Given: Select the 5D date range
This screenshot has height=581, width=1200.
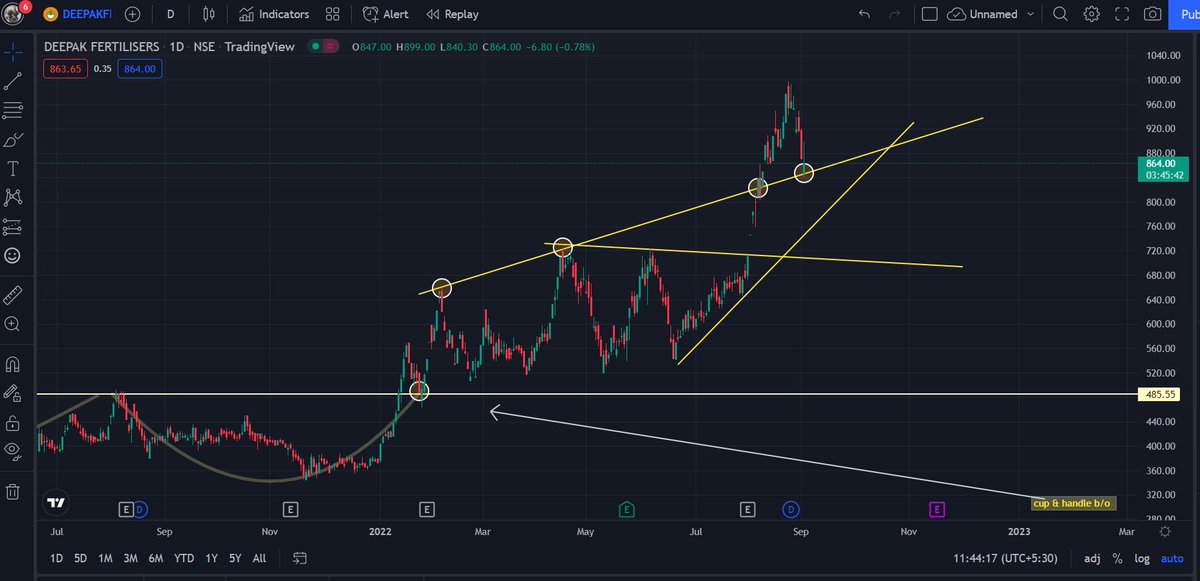Looking at the screenshot, I should coord(80,558).
